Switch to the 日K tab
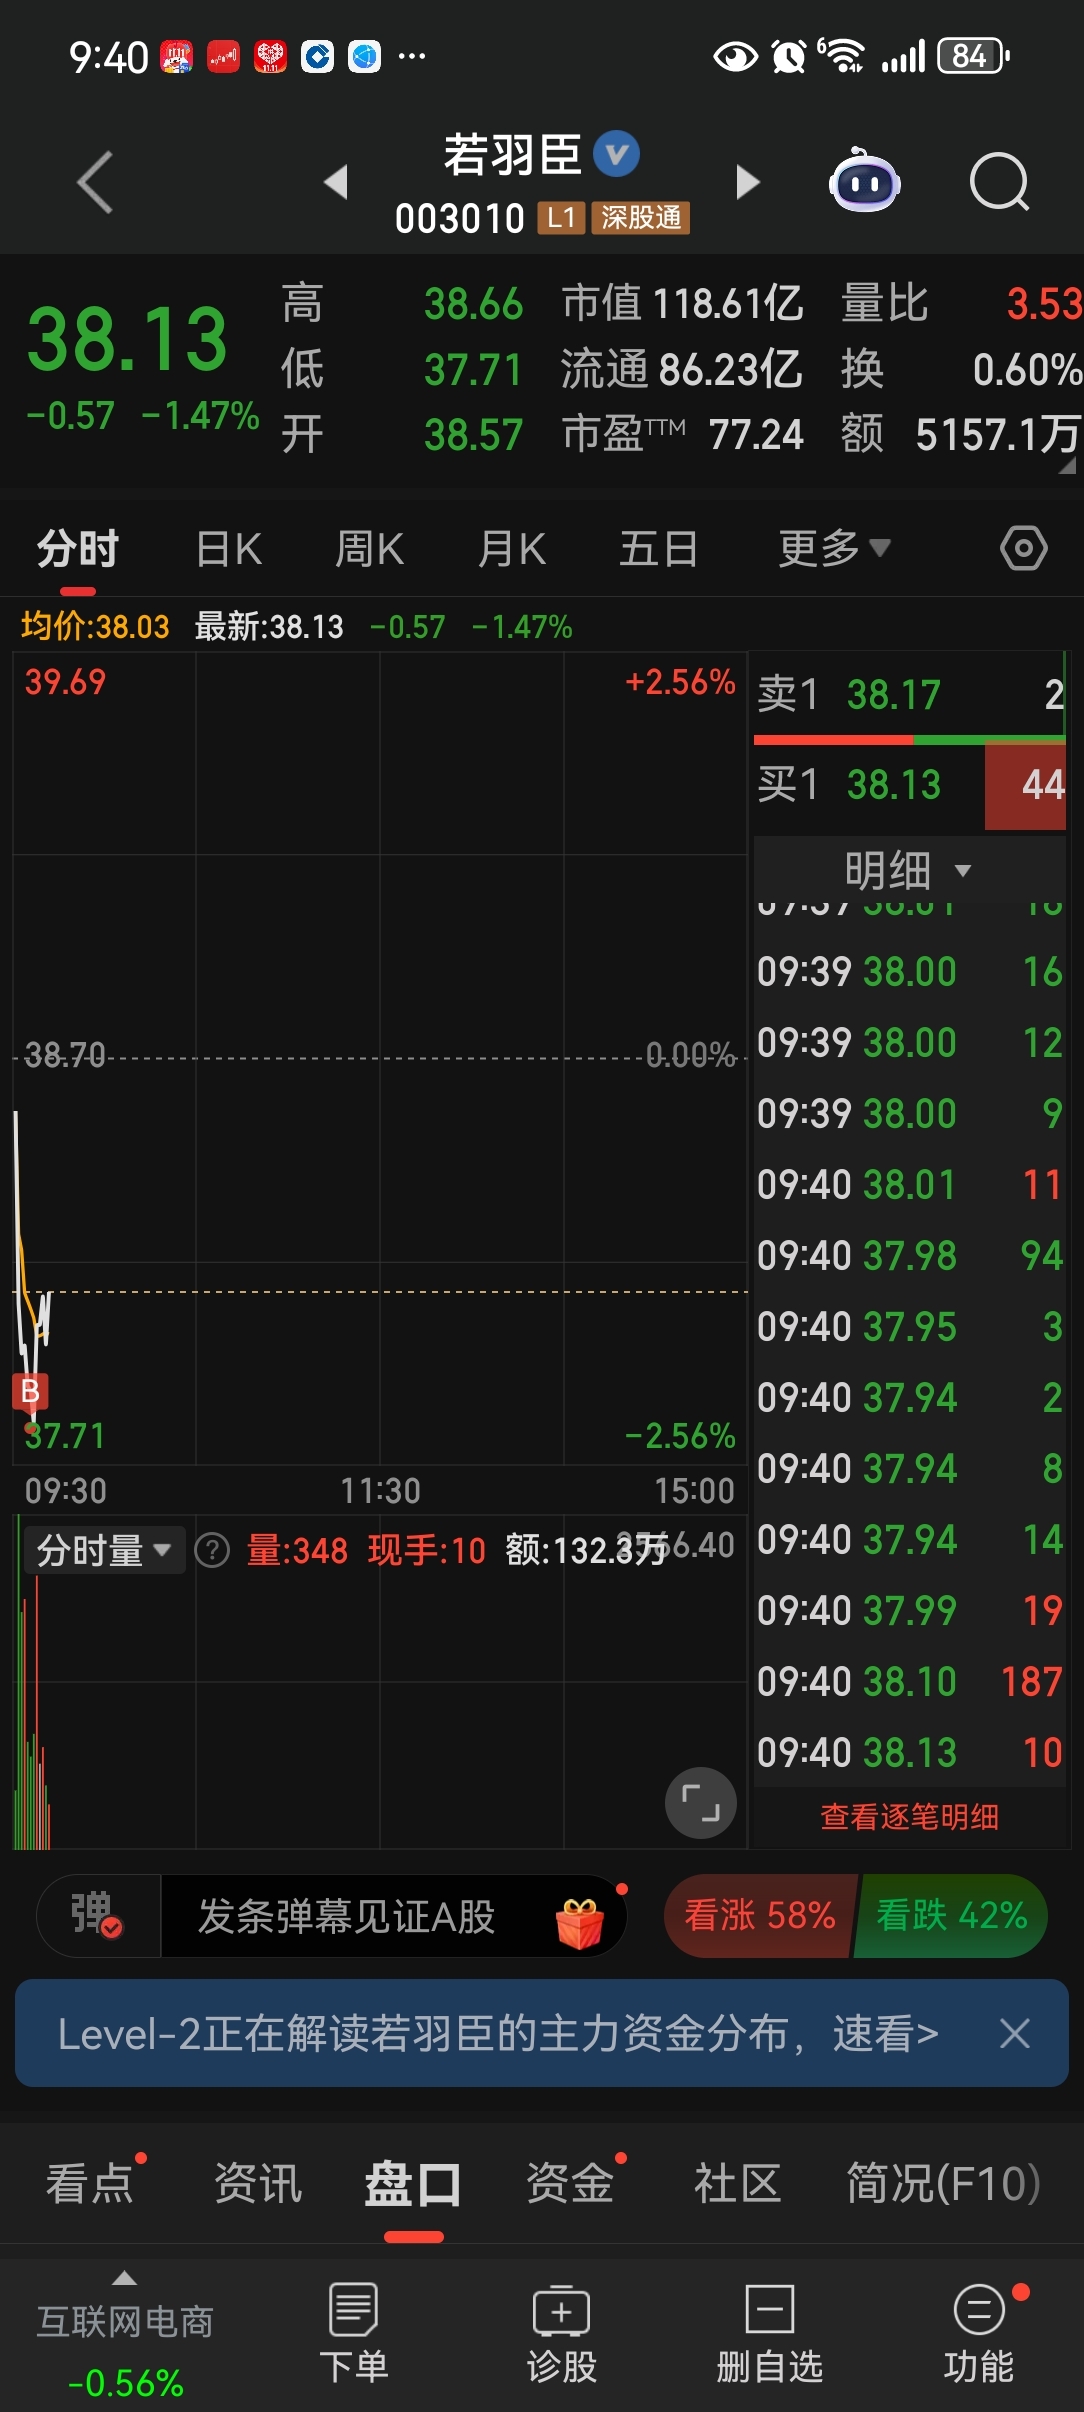Screen dimensions: 1084x2412 (x=229, y=549)
